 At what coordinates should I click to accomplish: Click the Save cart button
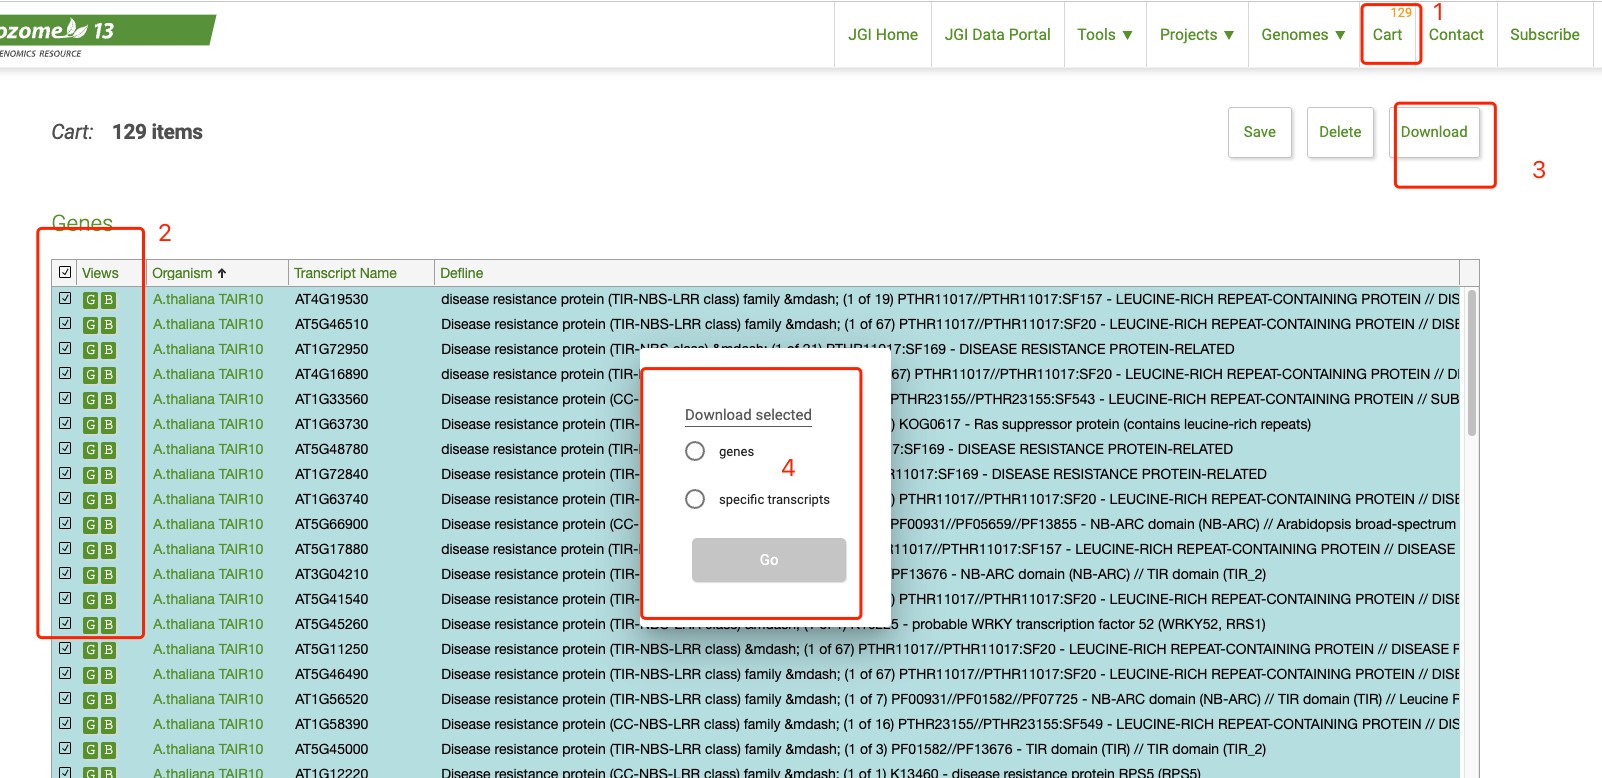tap(1260, 132)
